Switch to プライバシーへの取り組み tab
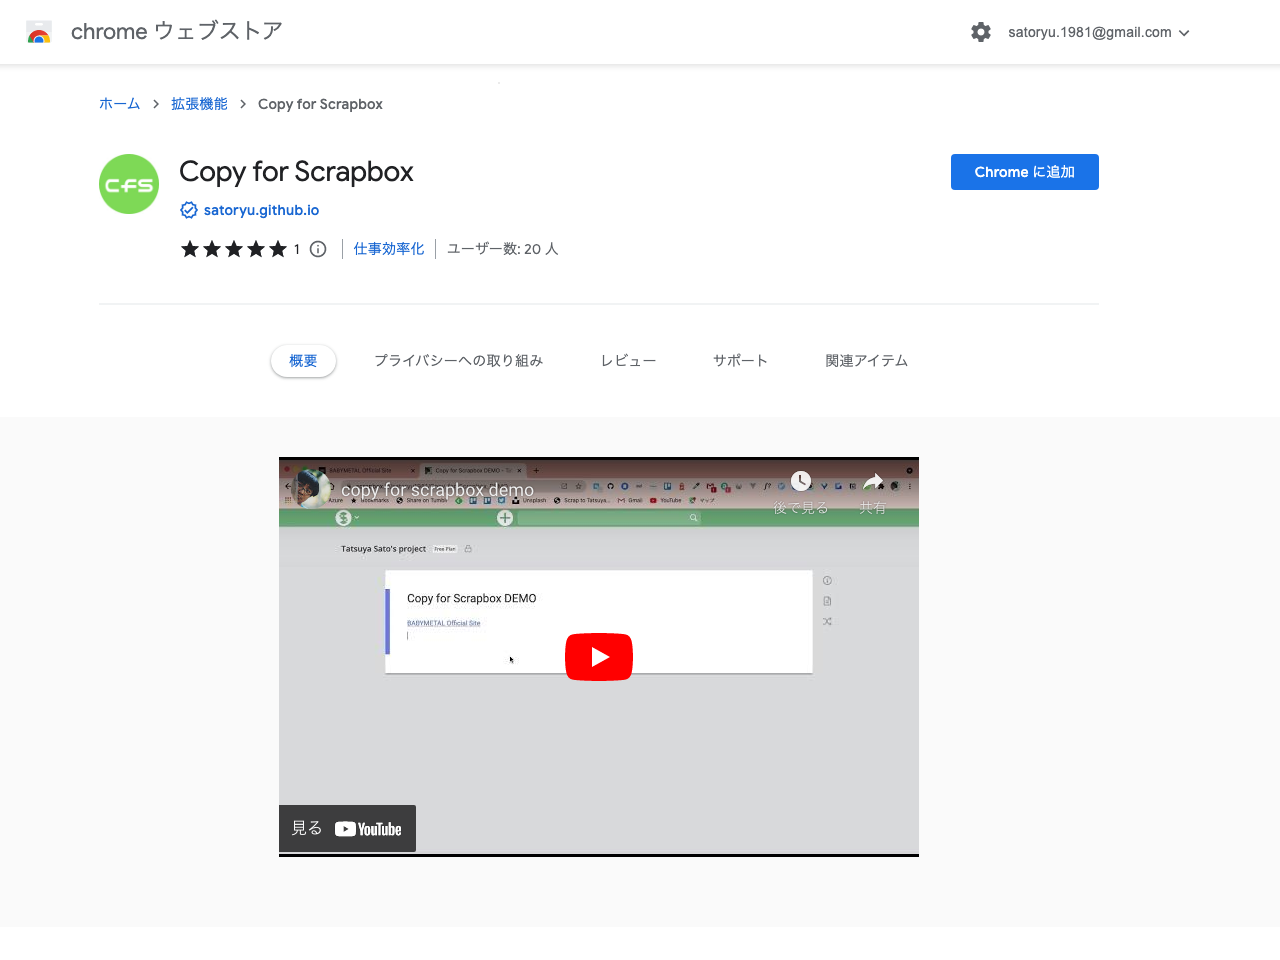 click(458, 361)
